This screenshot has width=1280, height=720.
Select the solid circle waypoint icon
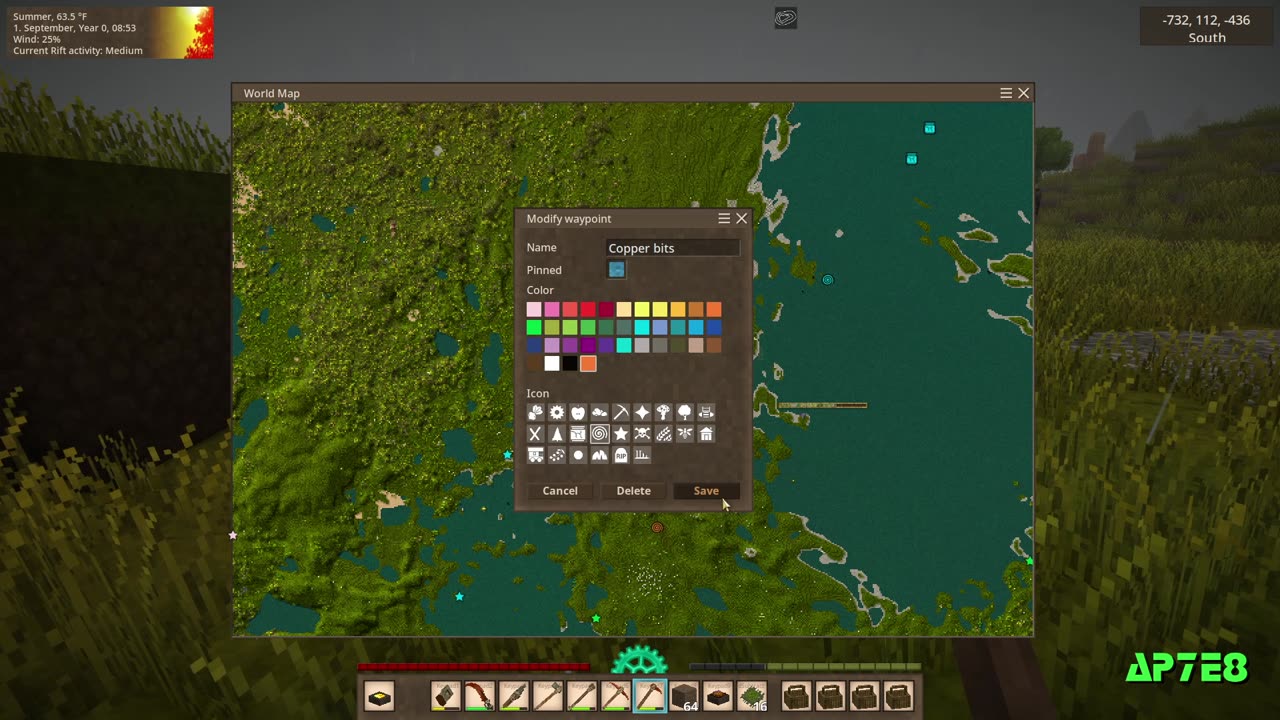578,455
